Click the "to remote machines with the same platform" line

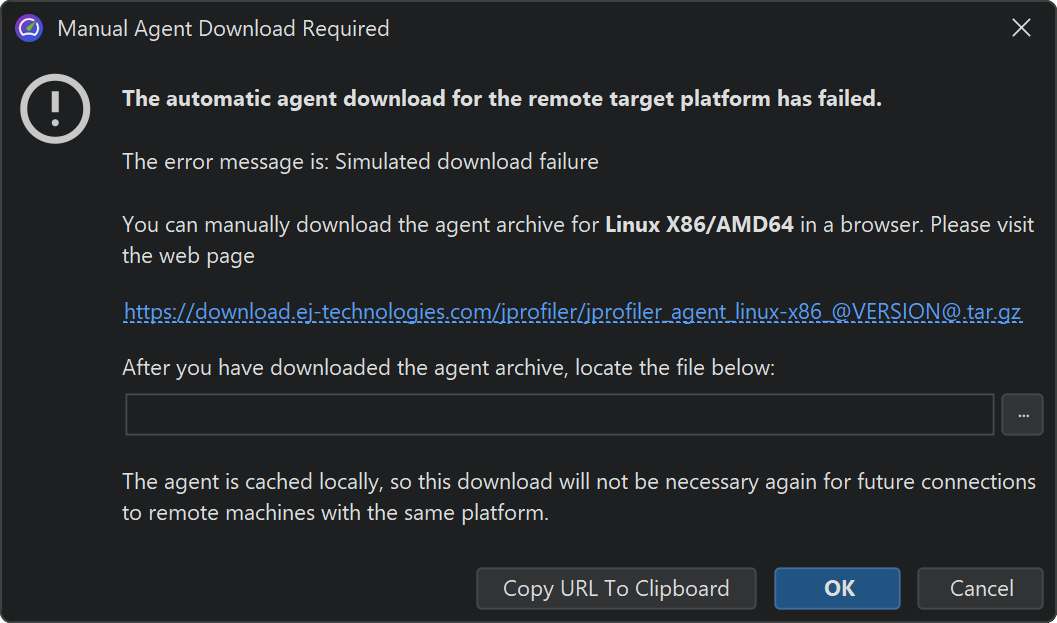[335, 514]
